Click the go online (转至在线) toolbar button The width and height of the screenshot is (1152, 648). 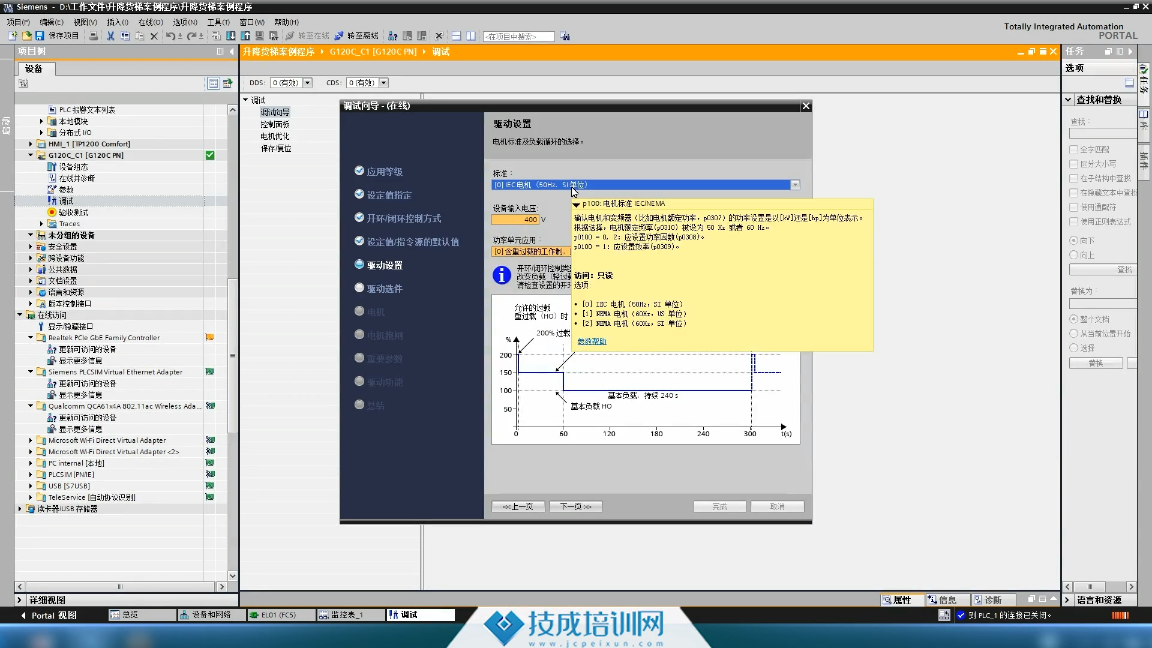click(x=307, y=35)
